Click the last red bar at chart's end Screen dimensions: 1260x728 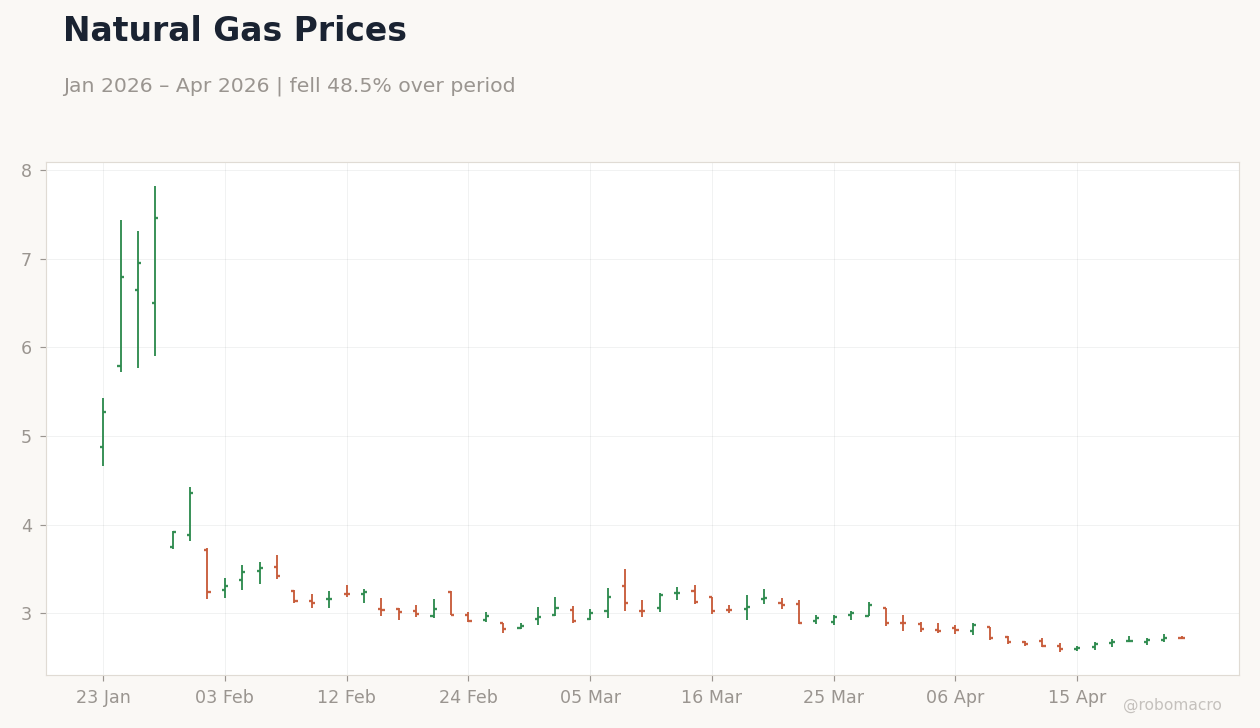point(1181,638)
